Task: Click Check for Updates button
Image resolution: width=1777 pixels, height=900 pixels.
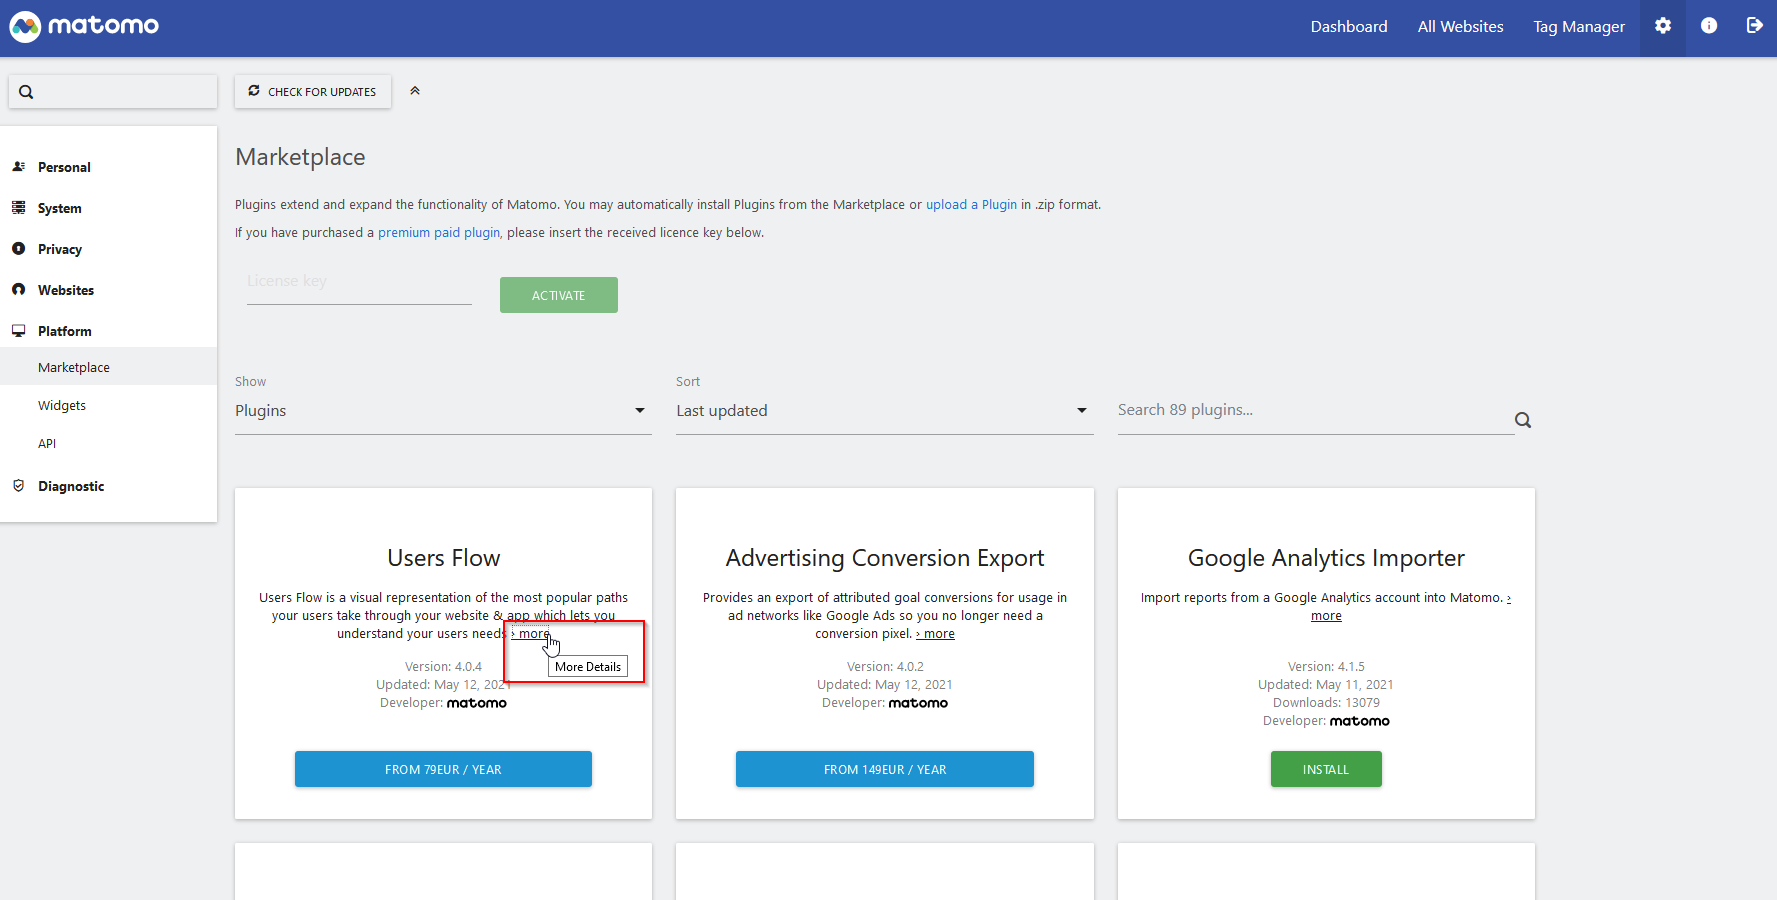Action: click(313, 91)
